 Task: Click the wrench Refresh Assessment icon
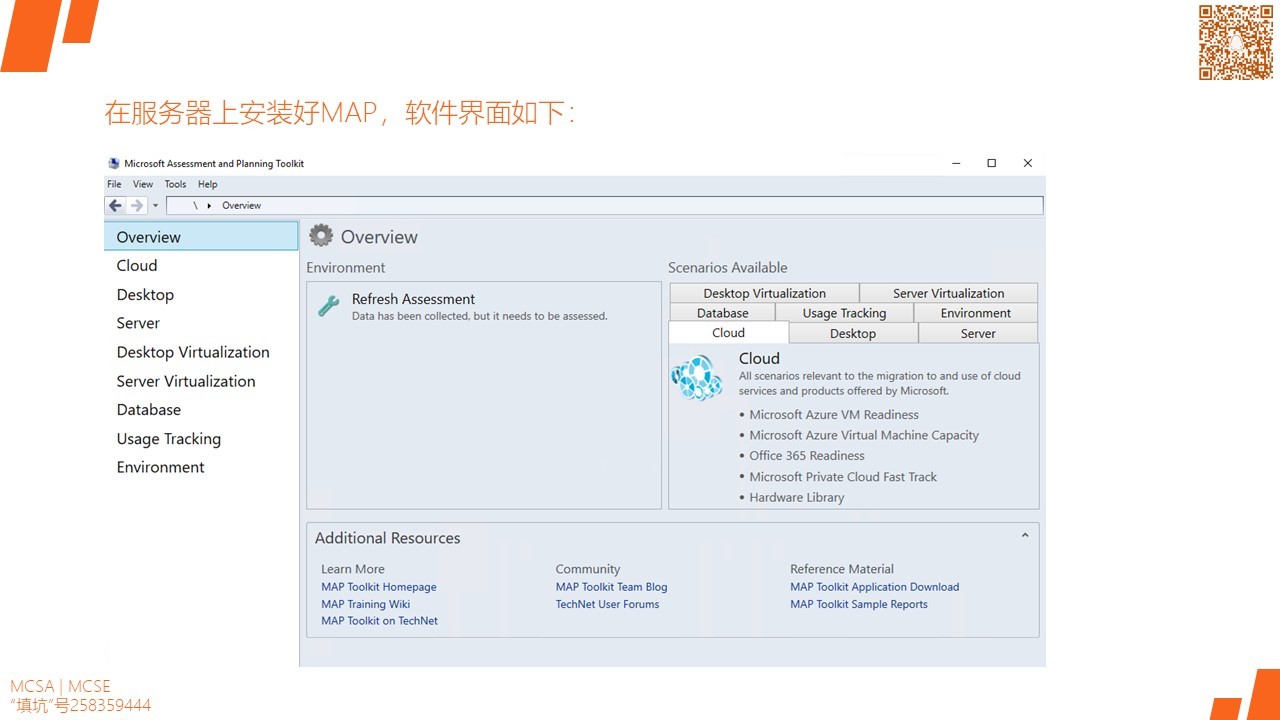tap(328, 306)
